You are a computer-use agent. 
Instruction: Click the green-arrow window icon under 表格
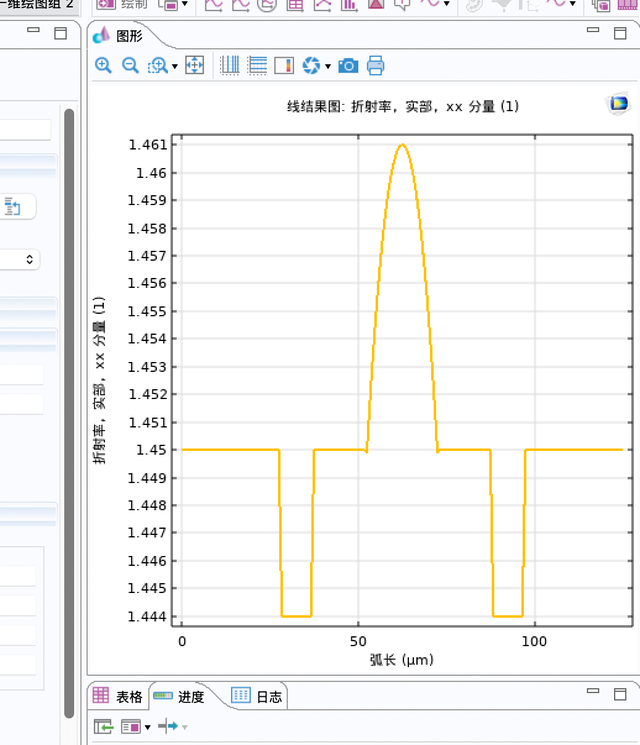[x=104, y=726]
